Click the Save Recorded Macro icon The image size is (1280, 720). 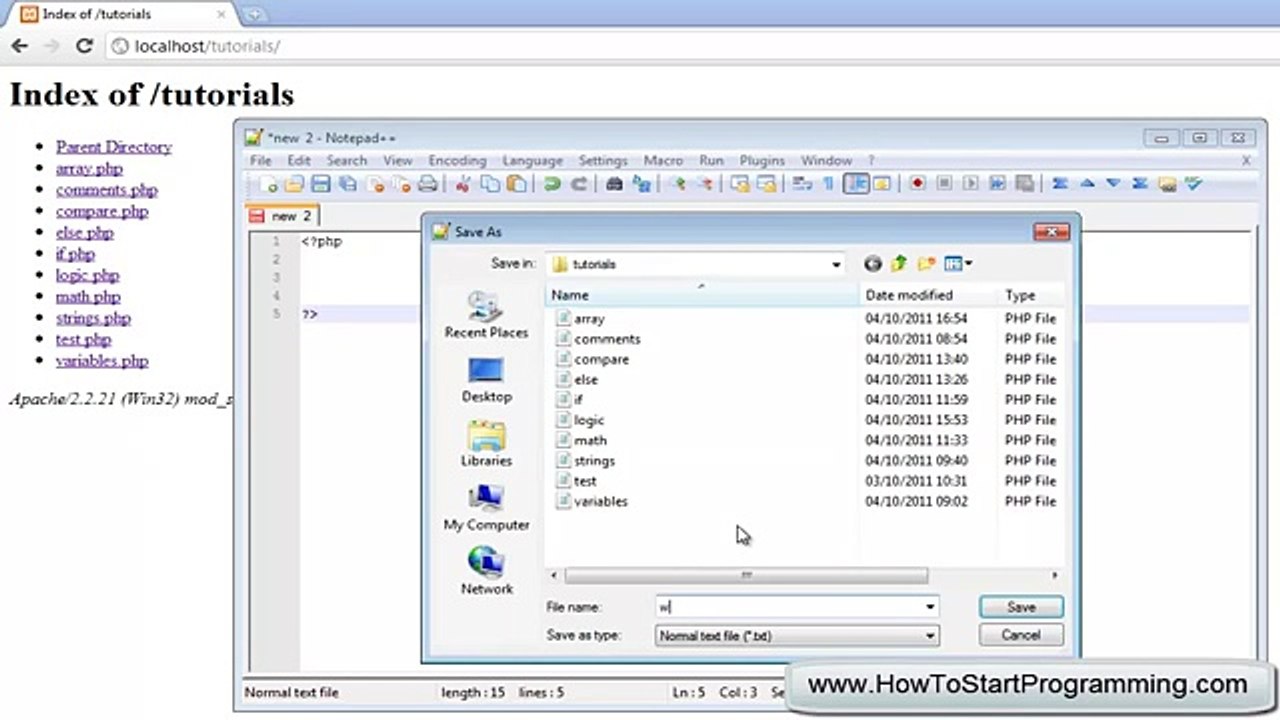[x=1025, y=184]
